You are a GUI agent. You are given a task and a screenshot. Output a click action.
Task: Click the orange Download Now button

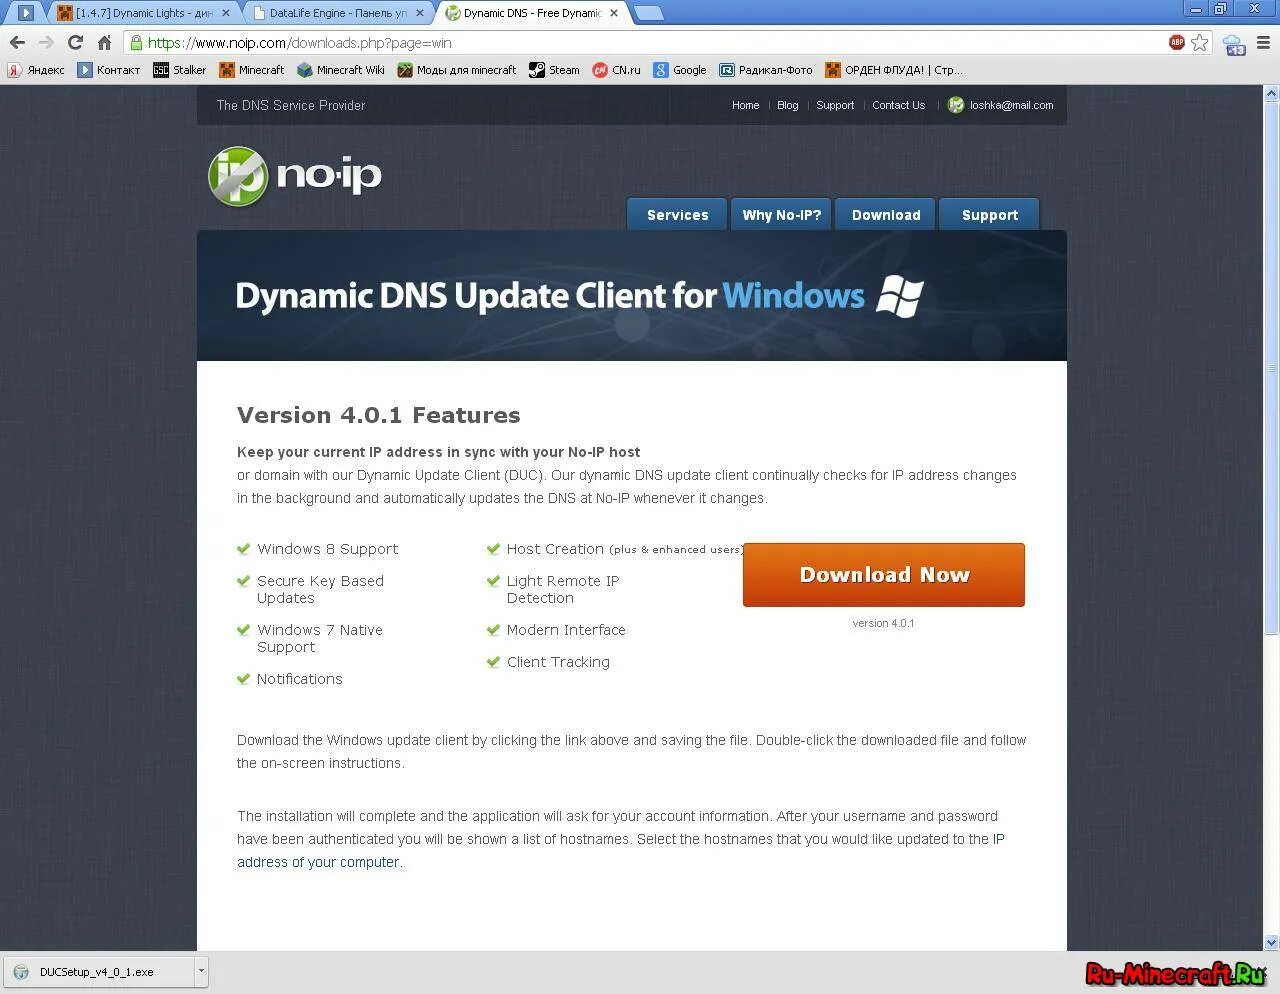(x=884, y=575)
